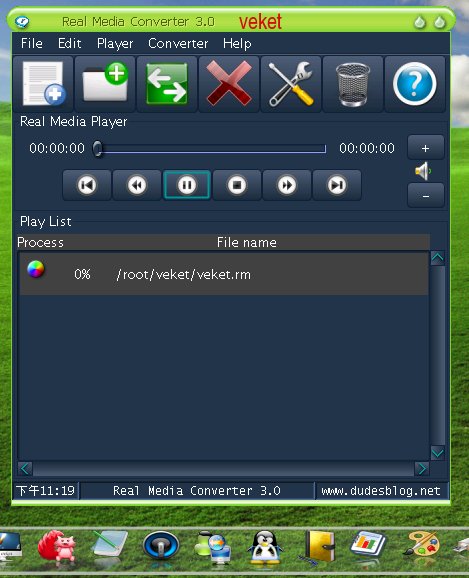Toggle the pause button in the player
This screenshot has height=578, width=469.
187,185
